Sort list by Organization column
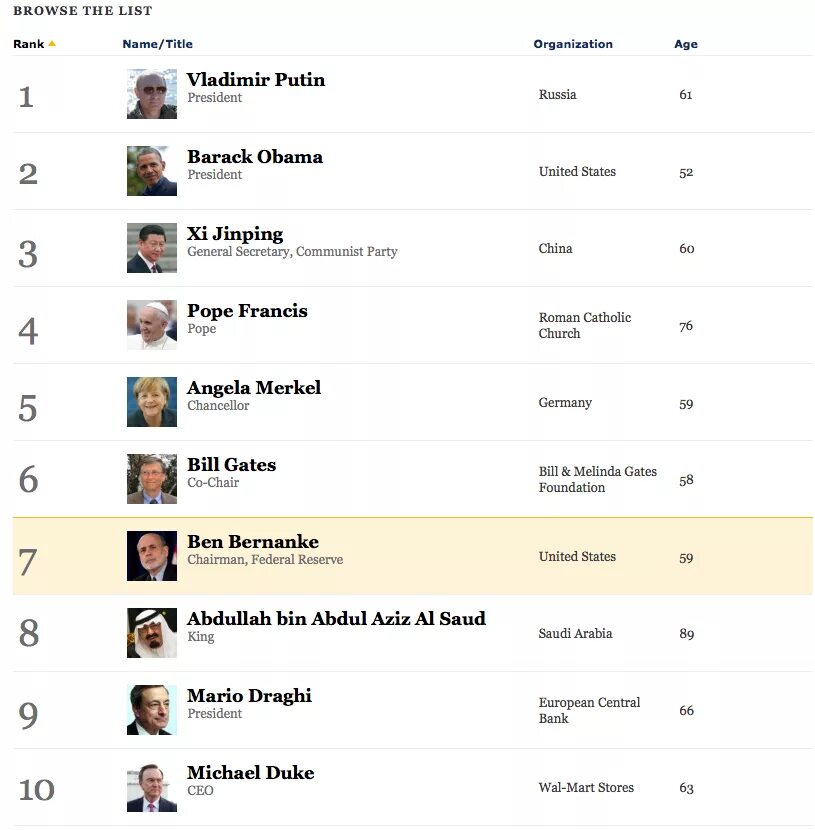The height and width of the screenshot is (830, 815). (572, 44)
